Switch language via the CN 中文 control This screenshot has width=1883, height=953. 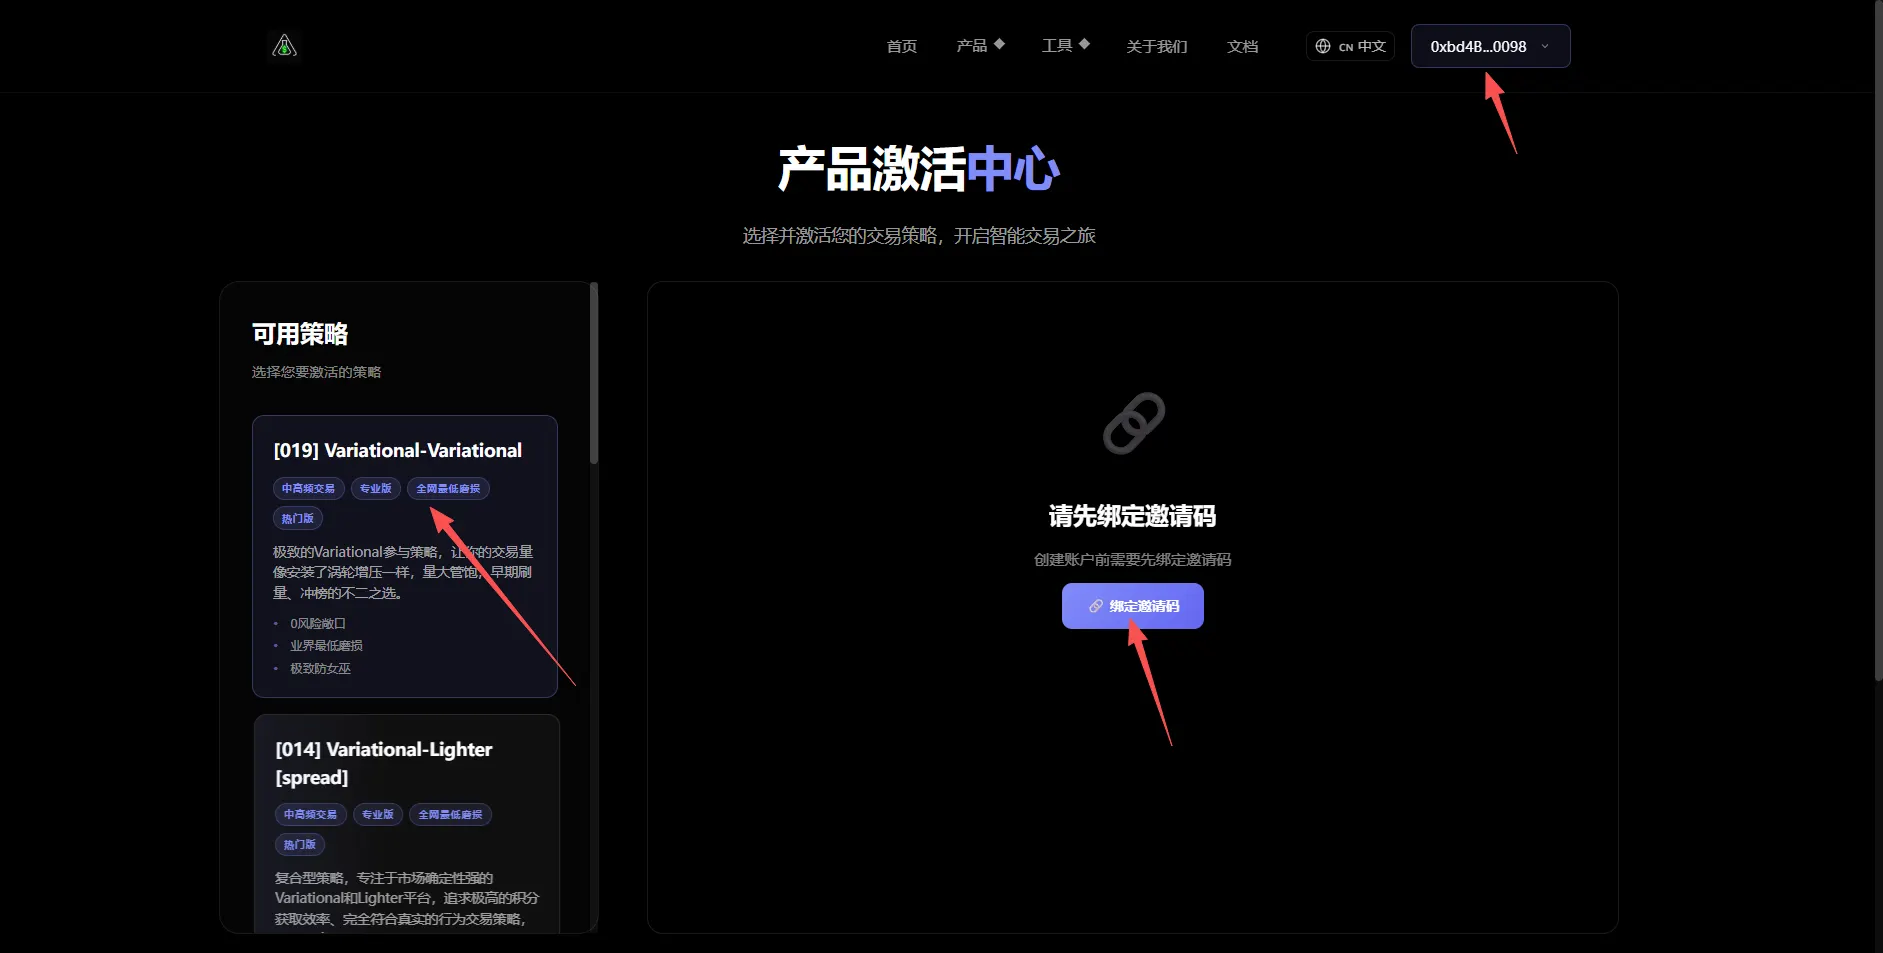click(1349, 46)
